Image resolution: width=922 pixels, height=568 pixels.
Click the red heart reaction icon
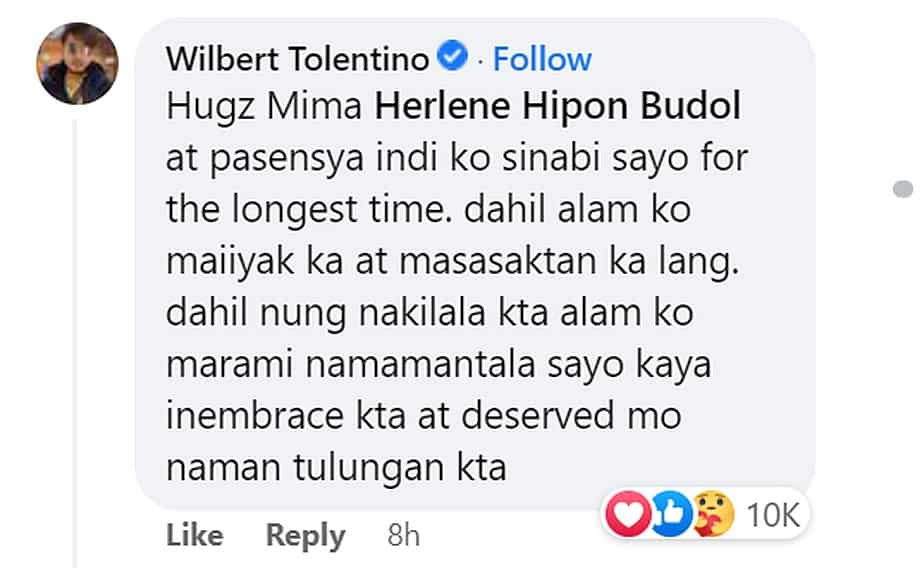(628, 514)
